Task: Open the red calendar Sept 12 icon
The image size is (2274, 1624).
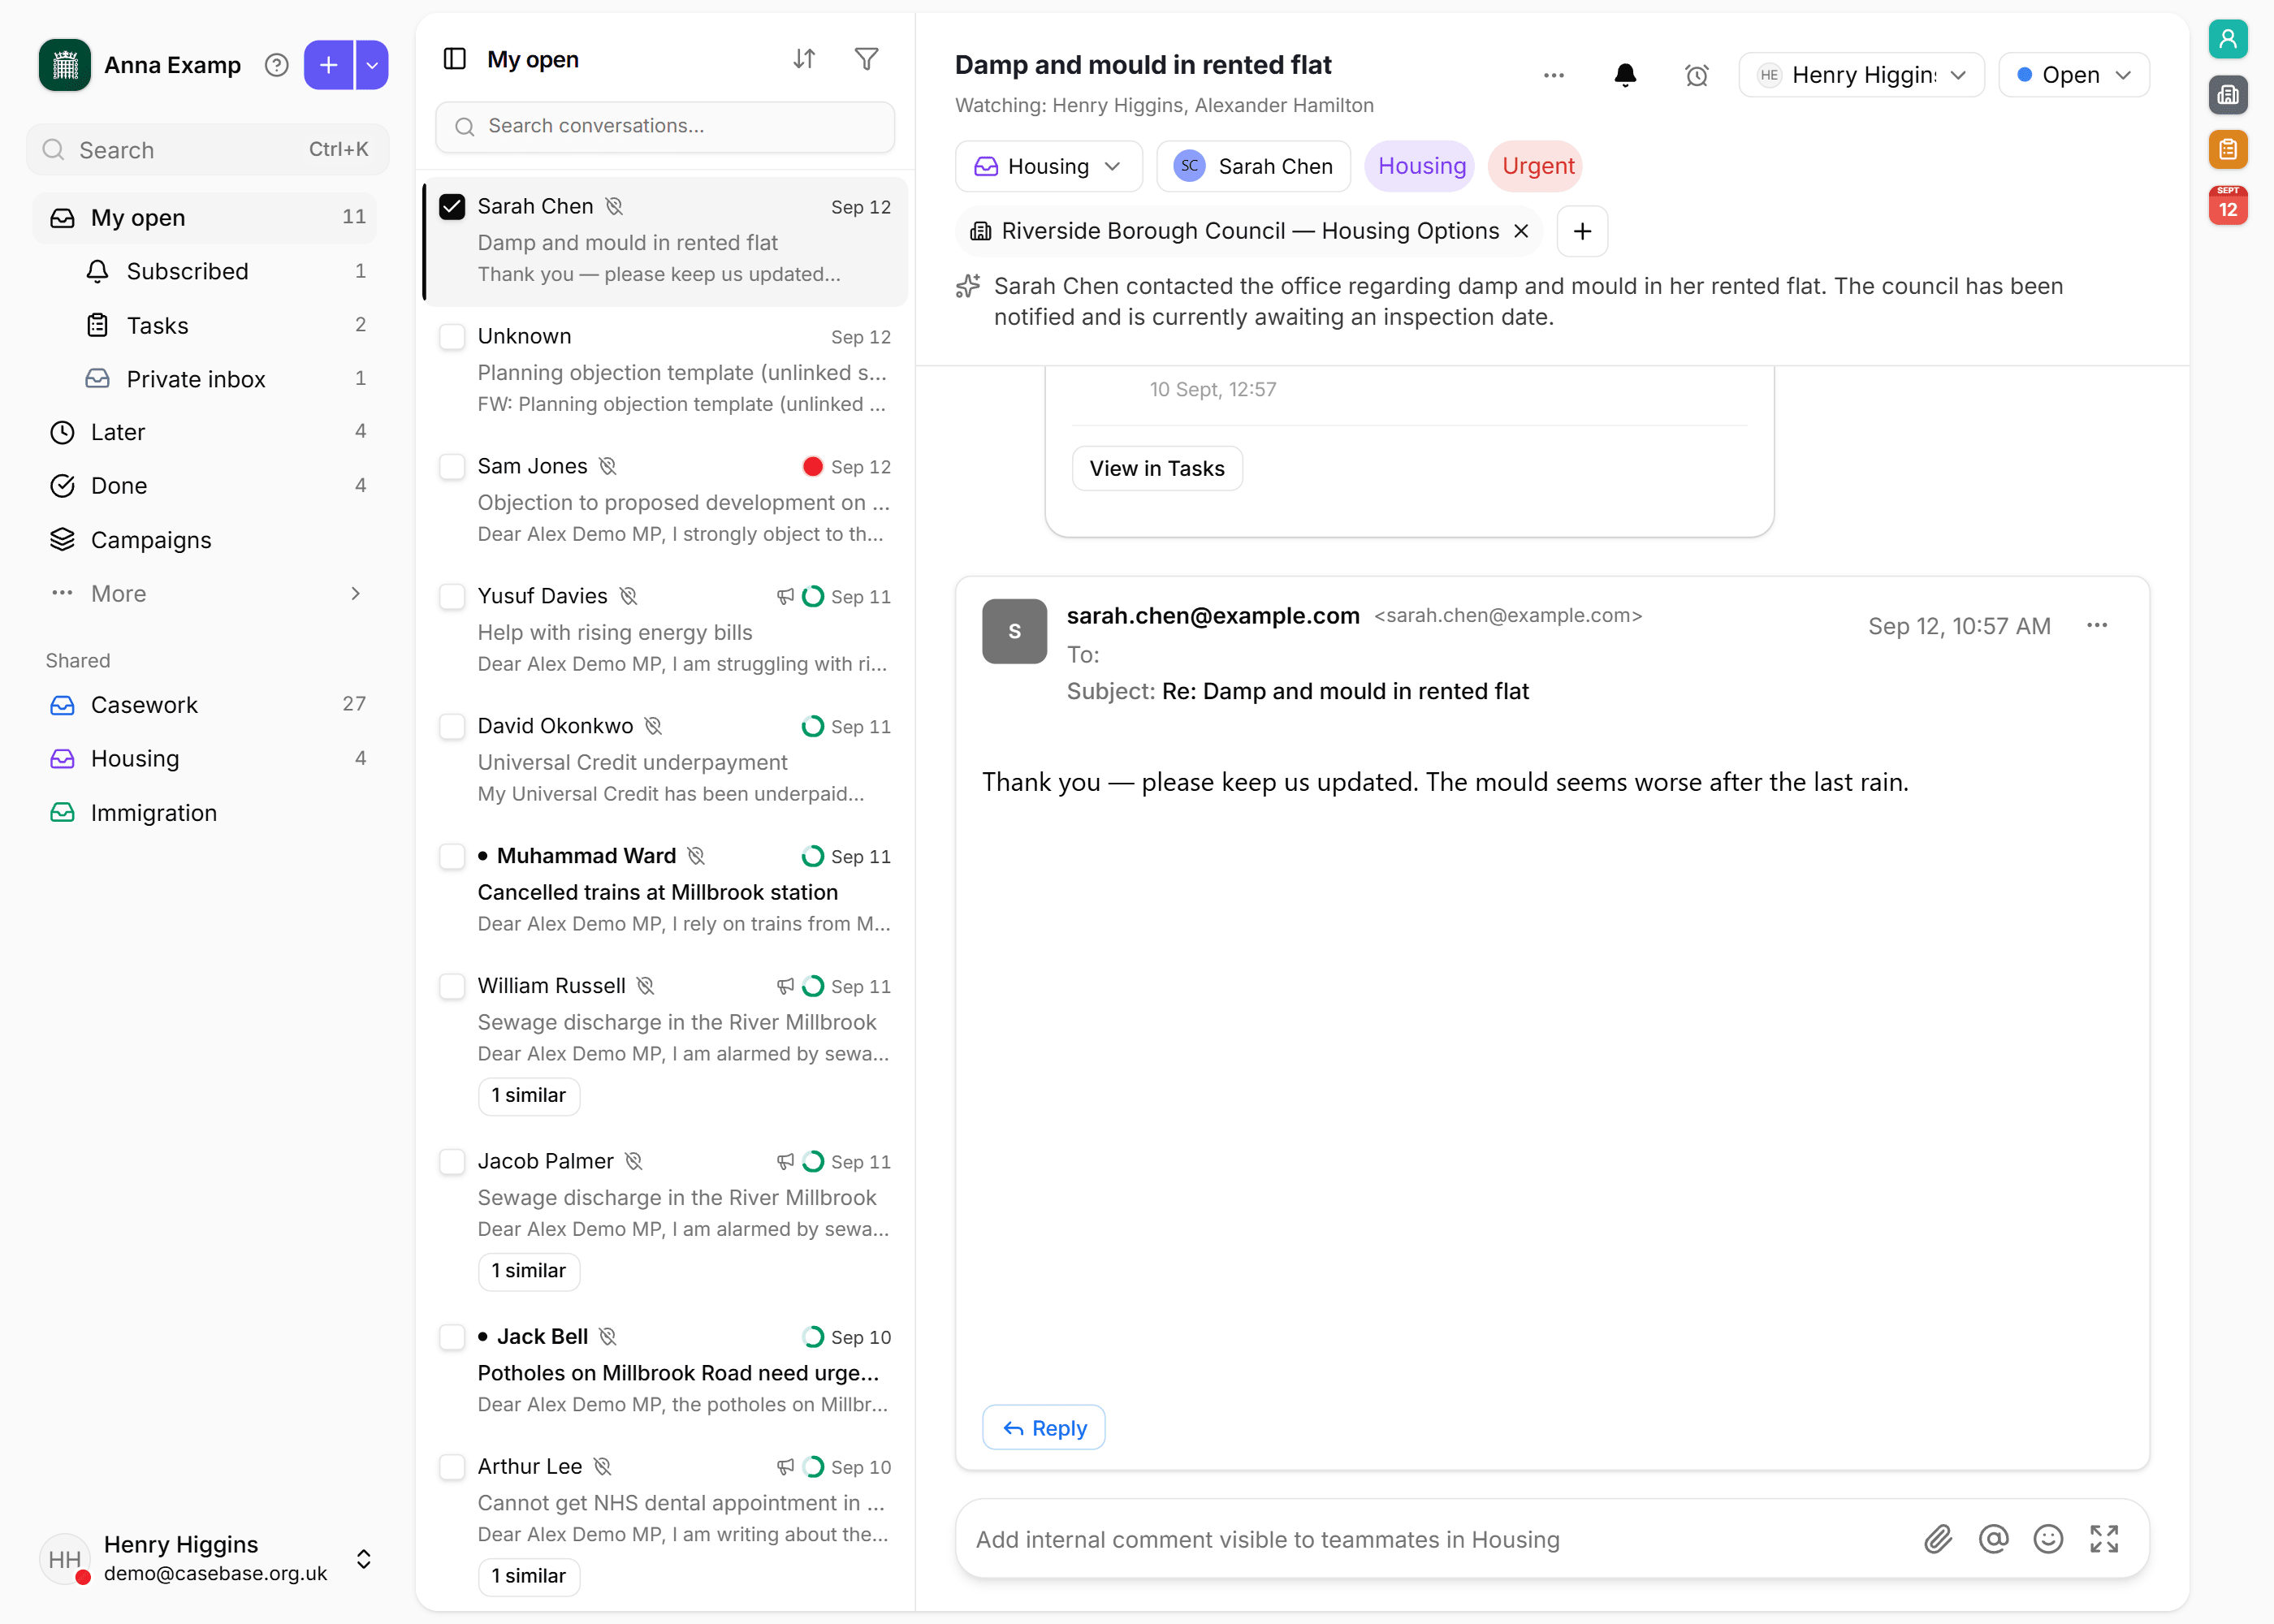Action: pyautogui.click(x=2227, y=206)
